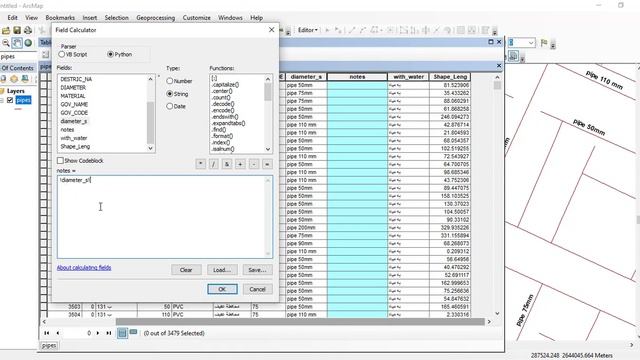This screenshot has width=640, height=360.
Task: Click Save expression button
Action: [x=258, y=270]
